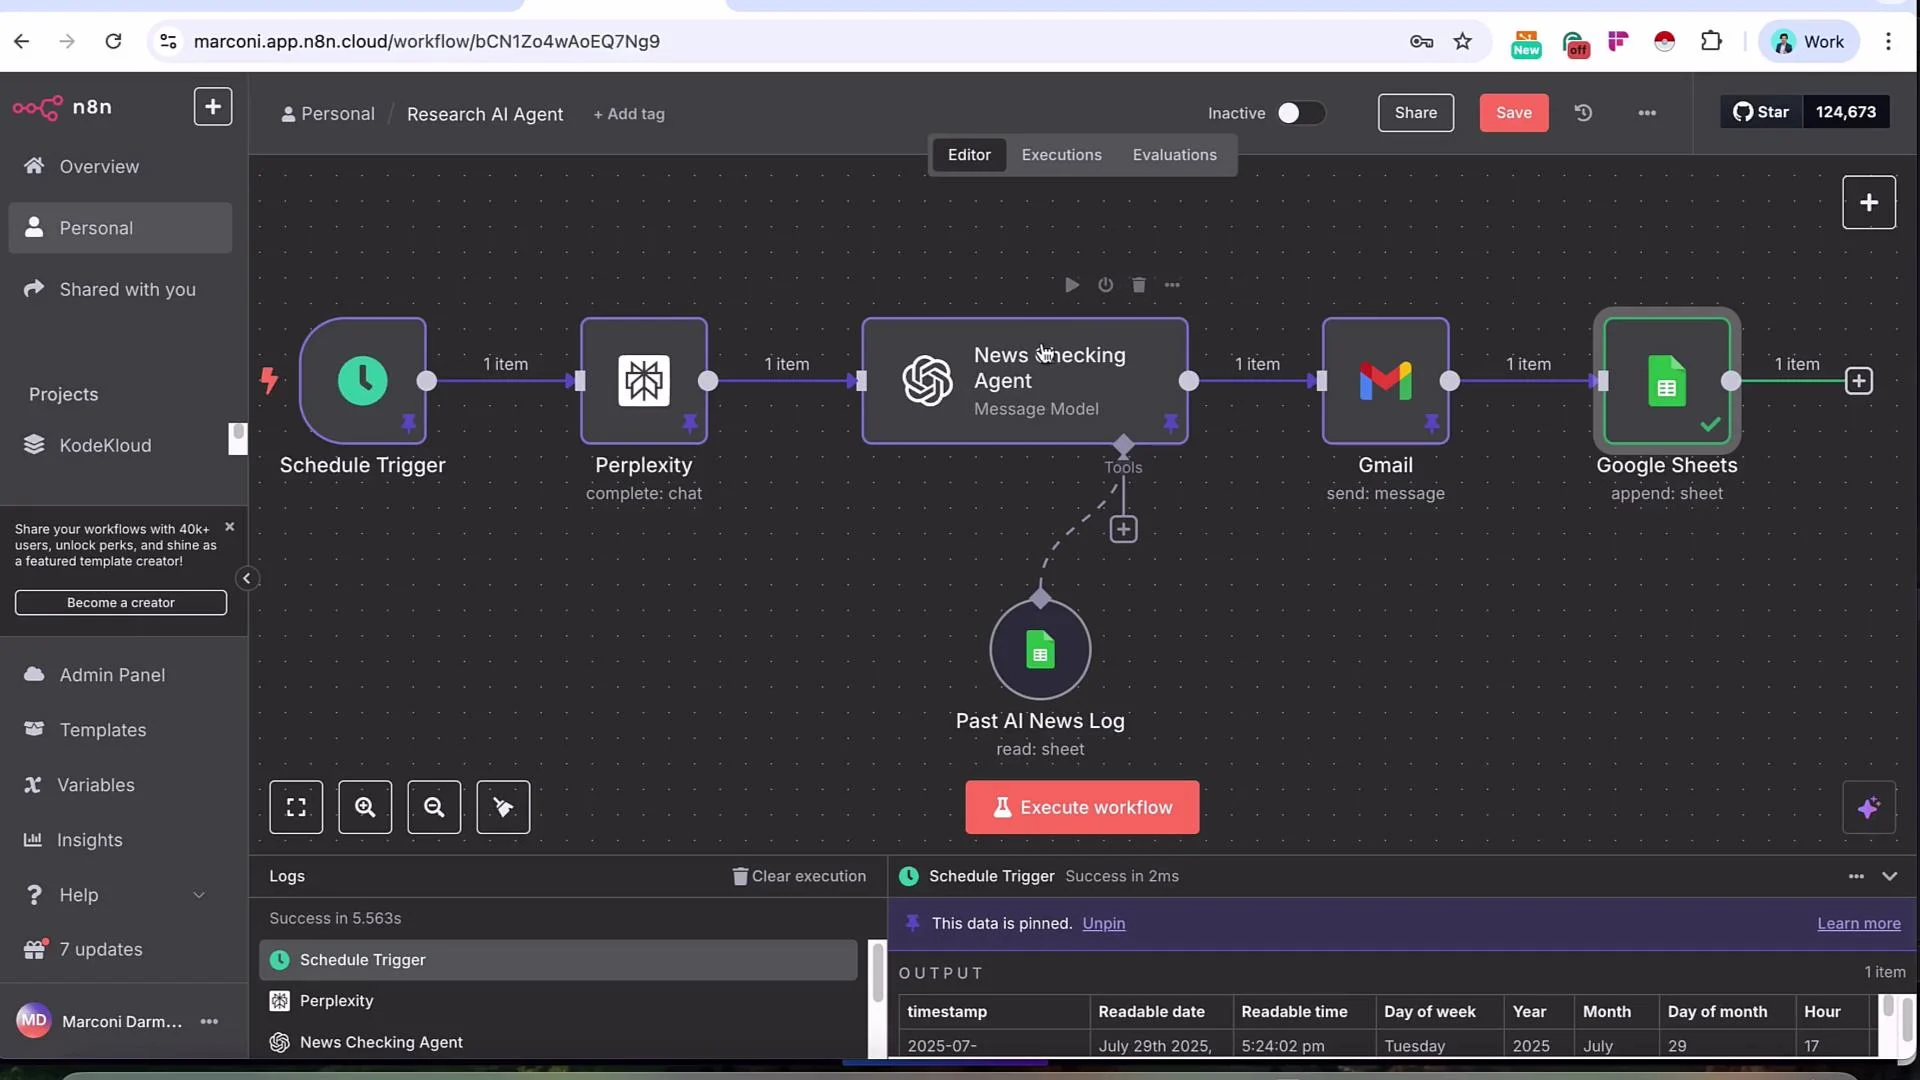Collapse the logs panel chevron

(x=1889, y=876)
